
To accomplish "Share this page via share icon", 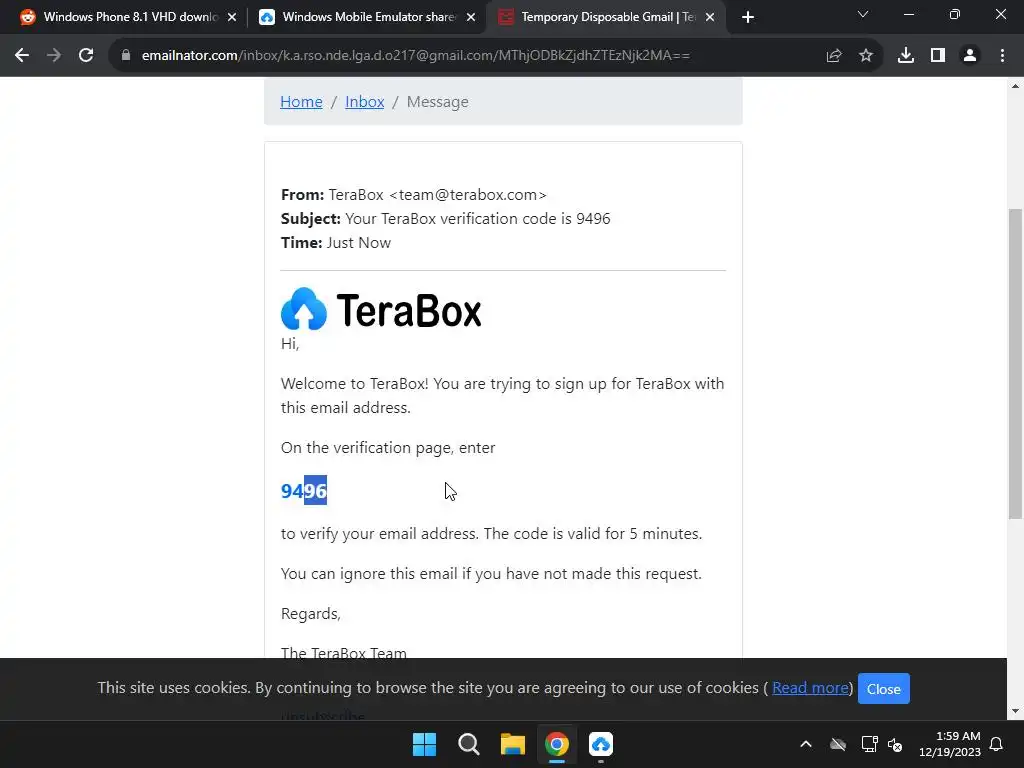I will coord(834,56).
